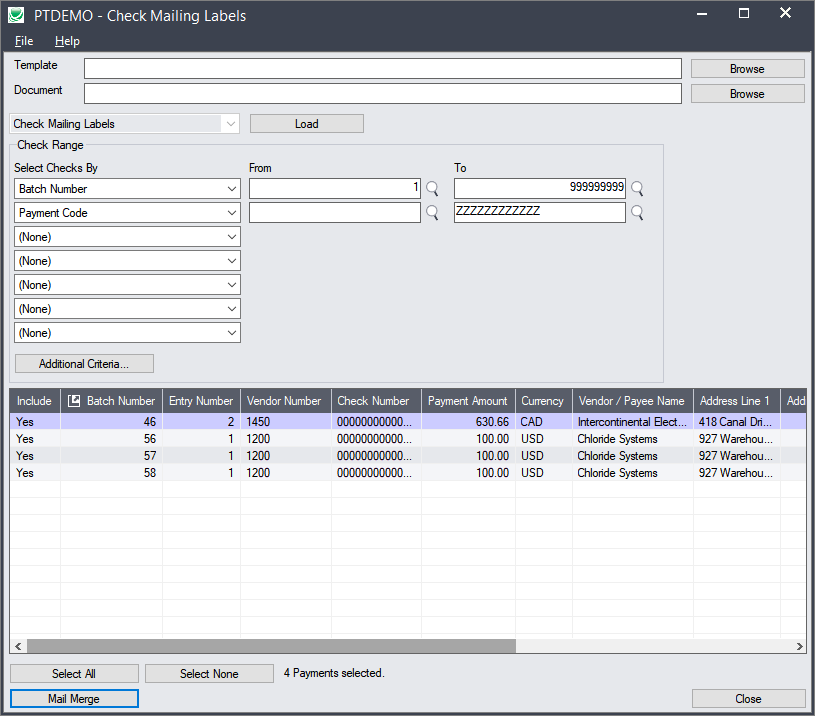Click the Payment Code To field
The width and height of the screenshot is (815, 716).
tap(540, 213)
